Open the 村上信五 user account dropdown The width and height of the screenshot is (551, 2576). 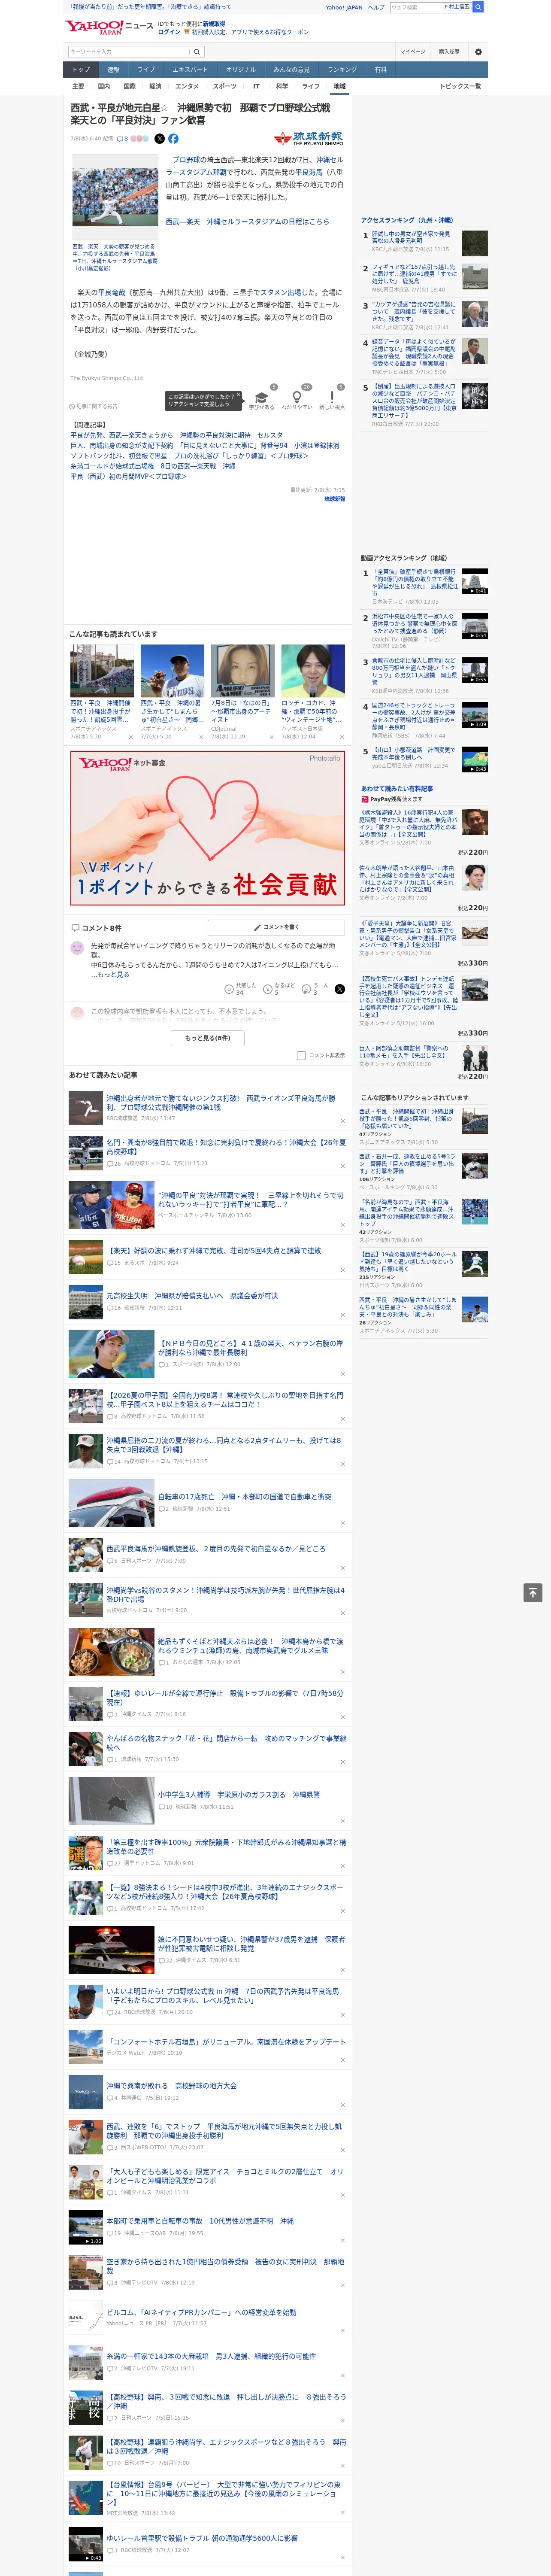pos(457,7)
